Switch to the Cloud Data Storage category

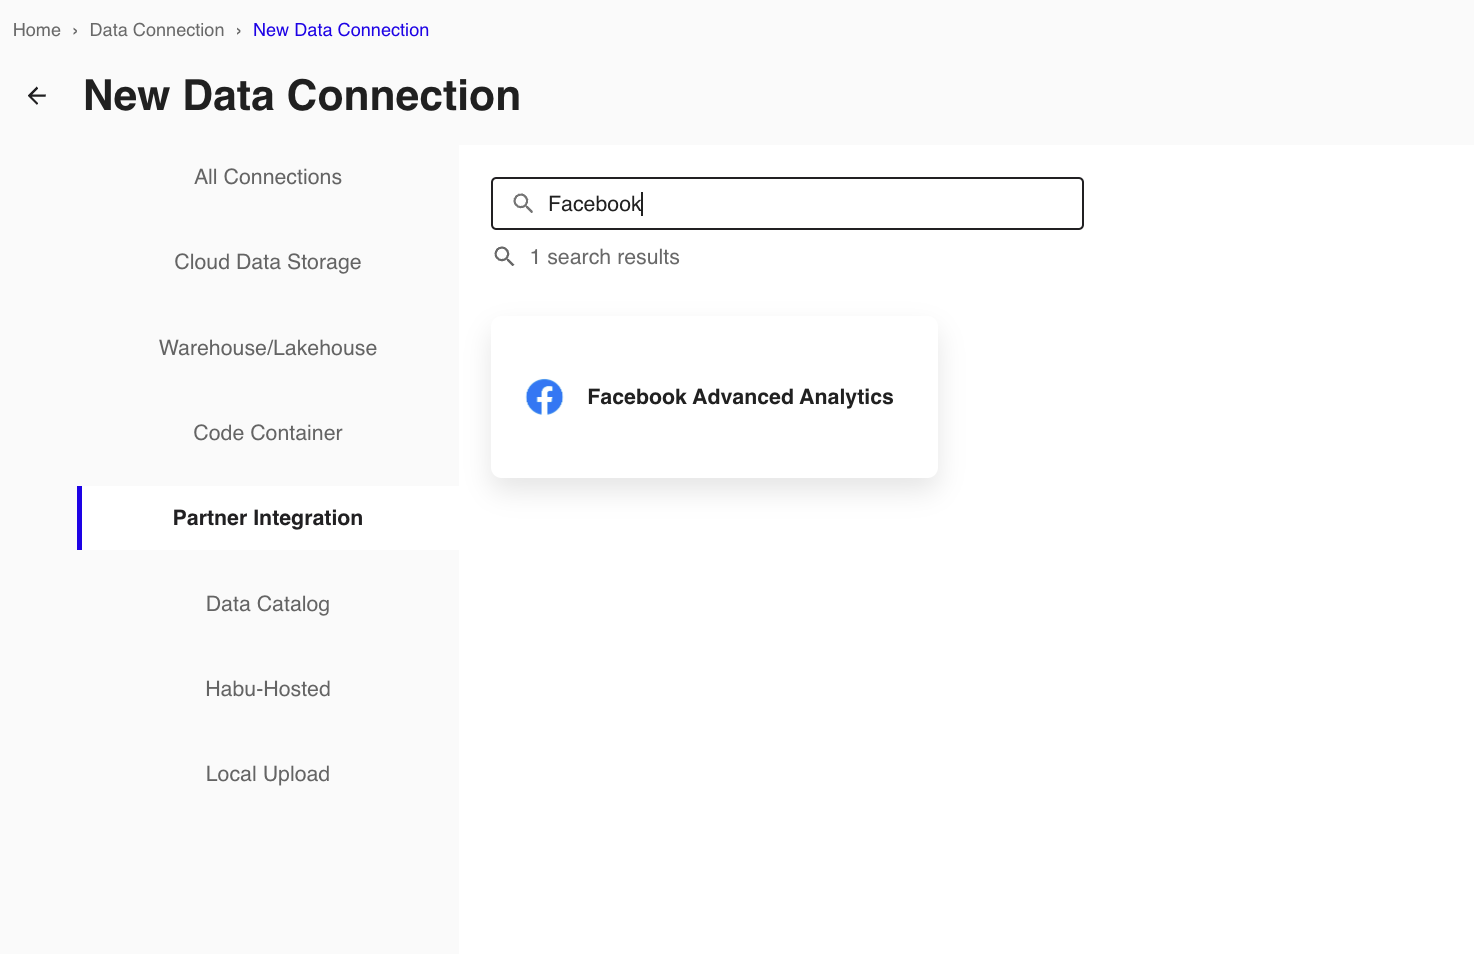pos(268,262)
